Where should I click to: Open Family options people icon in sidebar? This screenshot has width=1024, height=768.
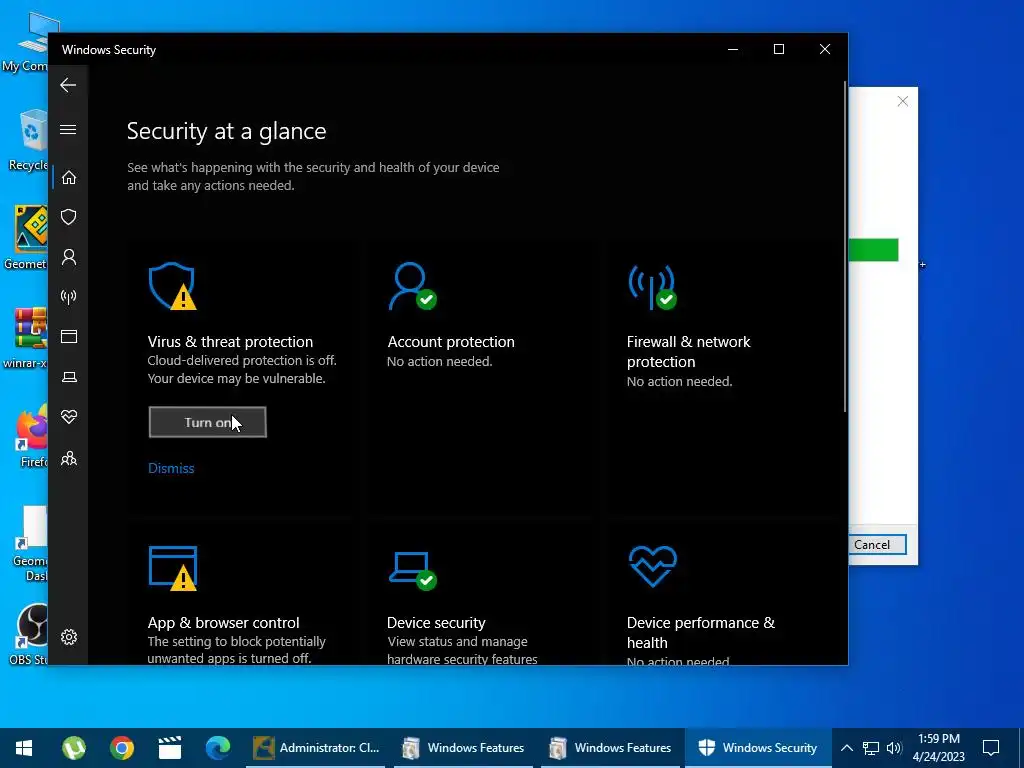[x=69, y=458]
